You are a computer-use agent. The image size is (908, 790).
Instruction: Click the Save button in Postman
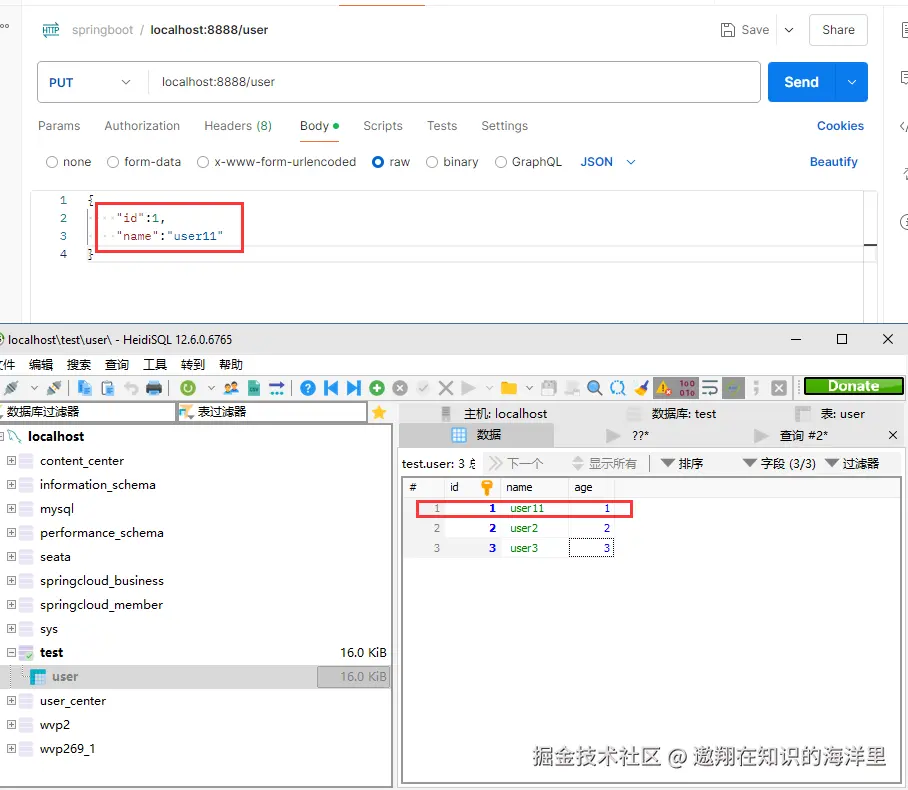pos(745,30)
